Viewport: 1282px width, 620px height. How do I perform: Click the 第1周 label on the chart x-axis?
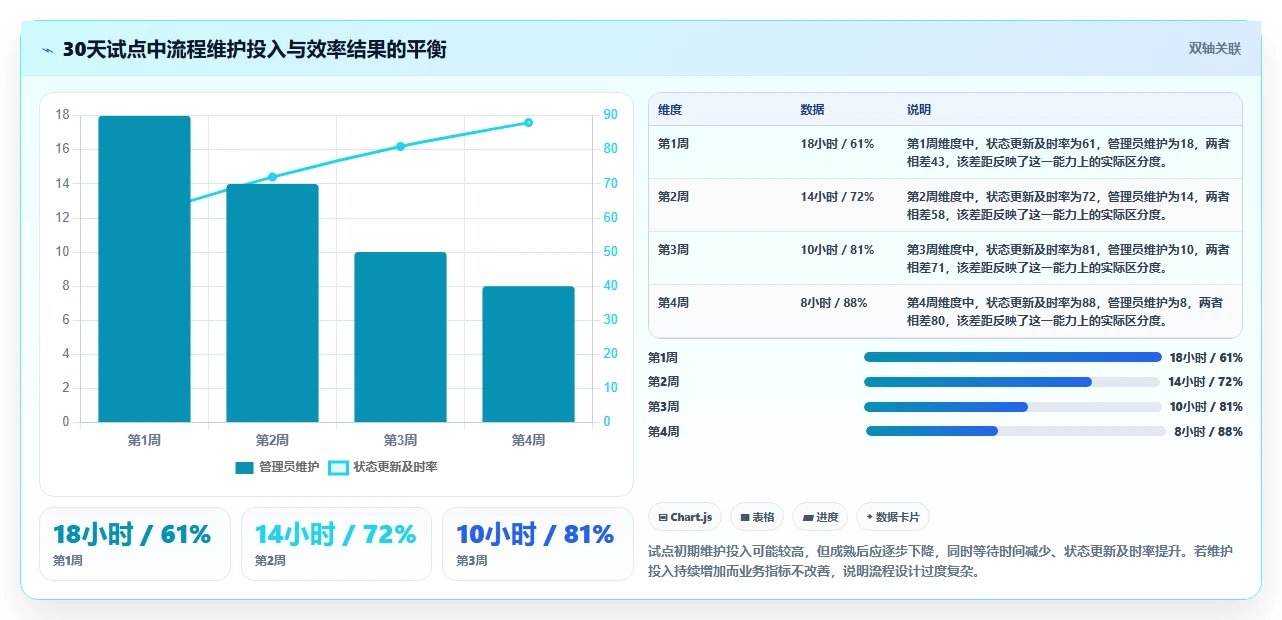144,440
